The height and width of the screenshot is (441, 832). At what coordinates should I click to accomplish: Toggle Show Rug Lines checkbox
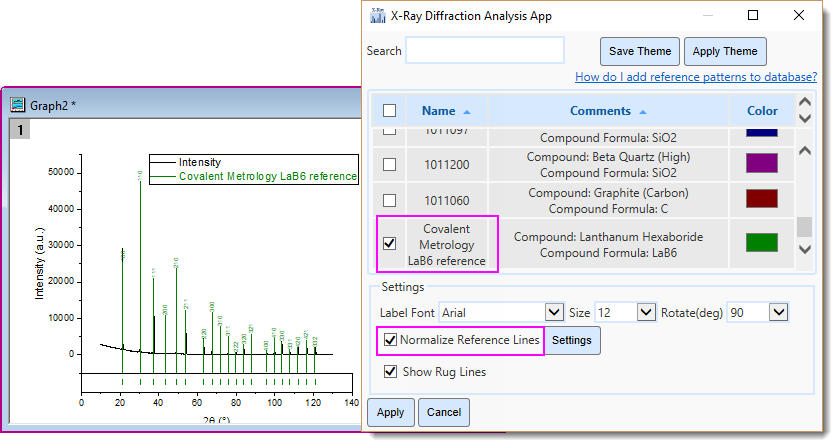coord(390,371)
